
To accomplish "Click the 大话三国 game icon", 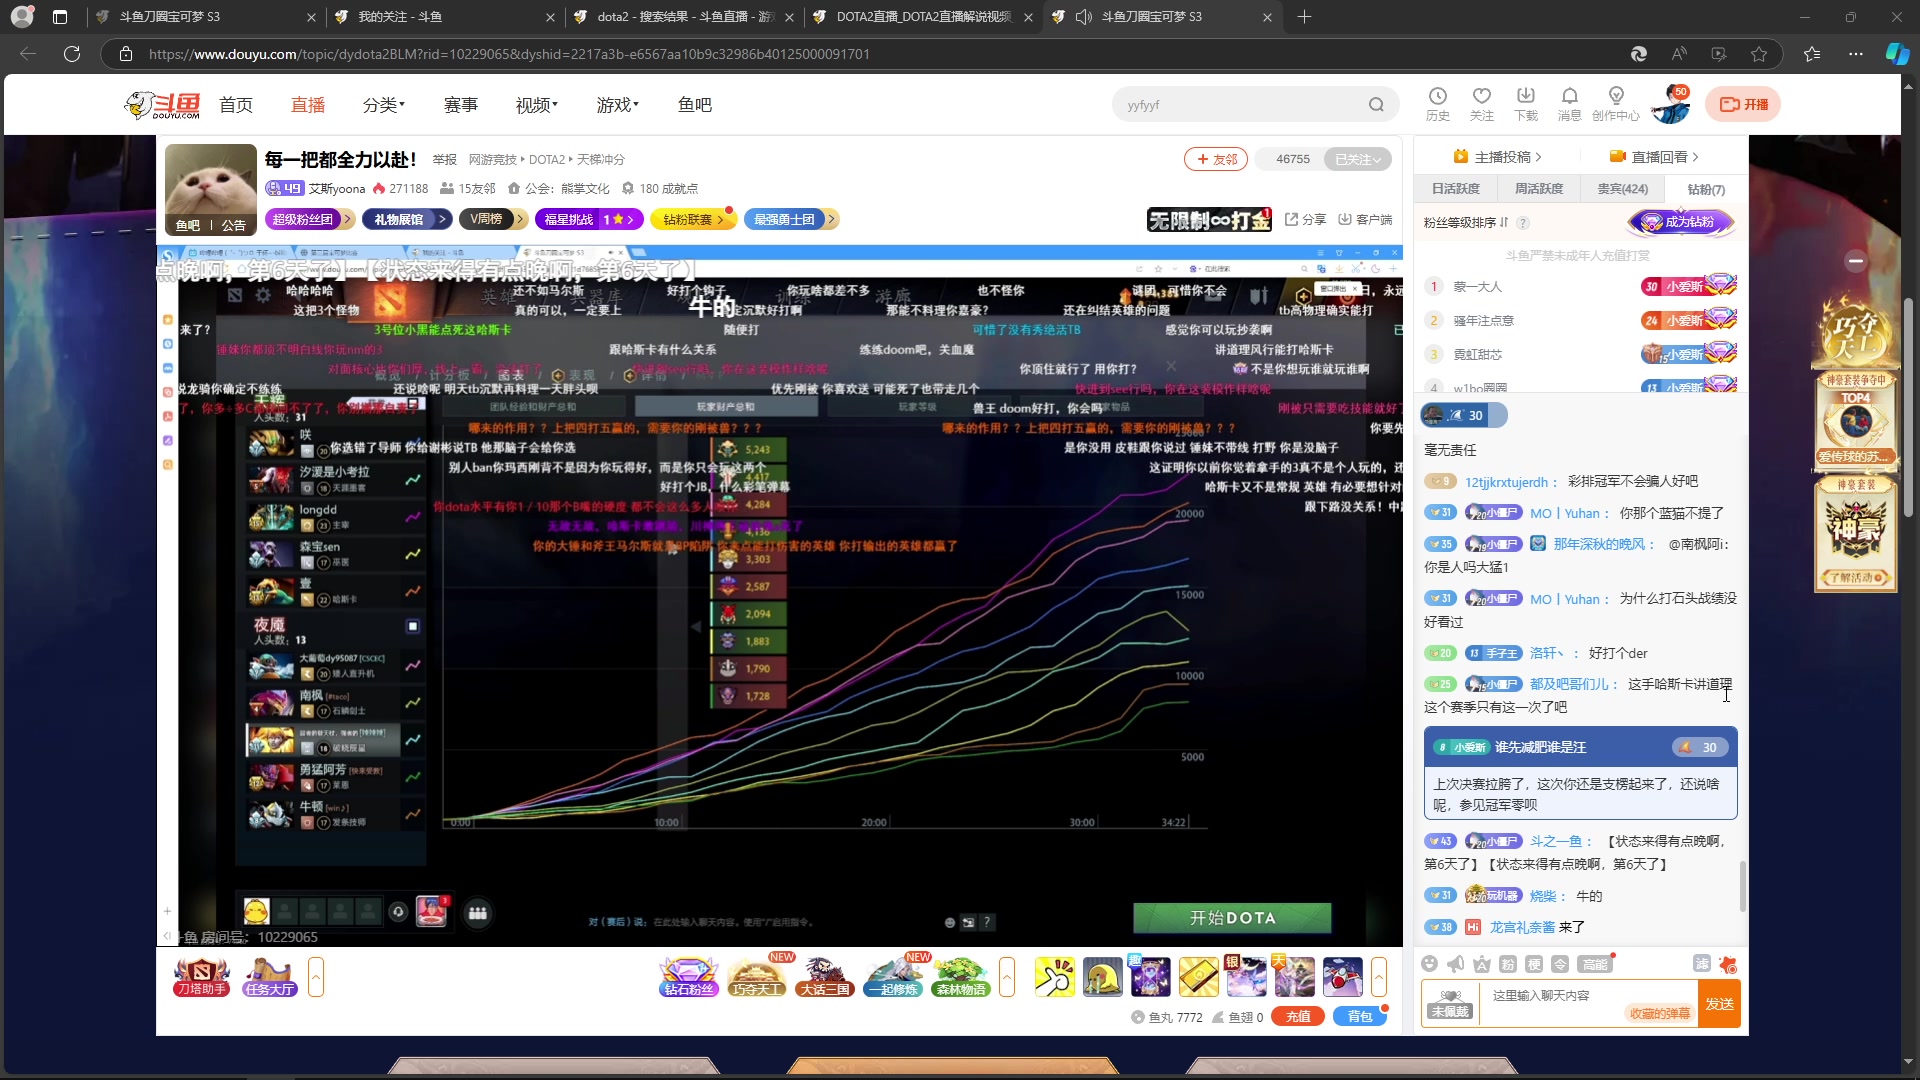I will [x=825, y=977].
